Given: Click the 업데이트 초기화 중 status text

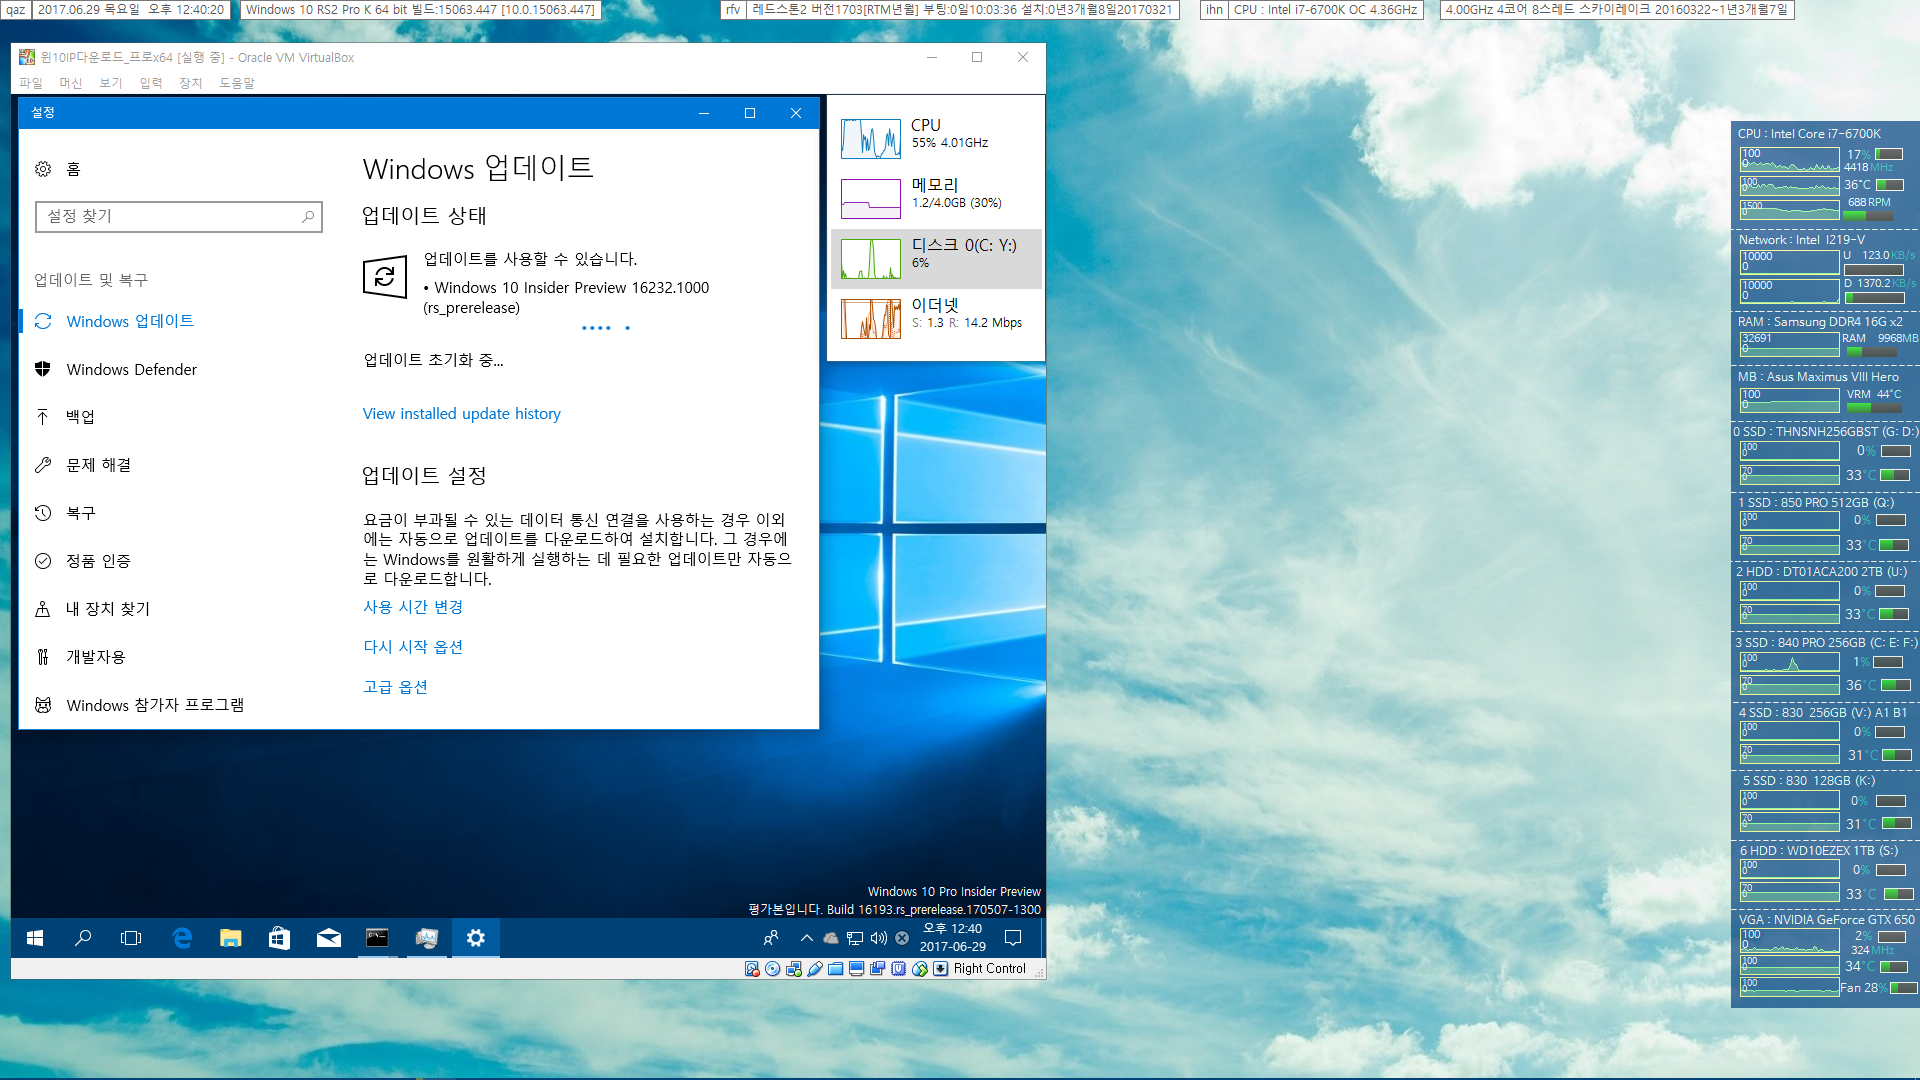Looking at the screenshot, I should pos(433,360).
